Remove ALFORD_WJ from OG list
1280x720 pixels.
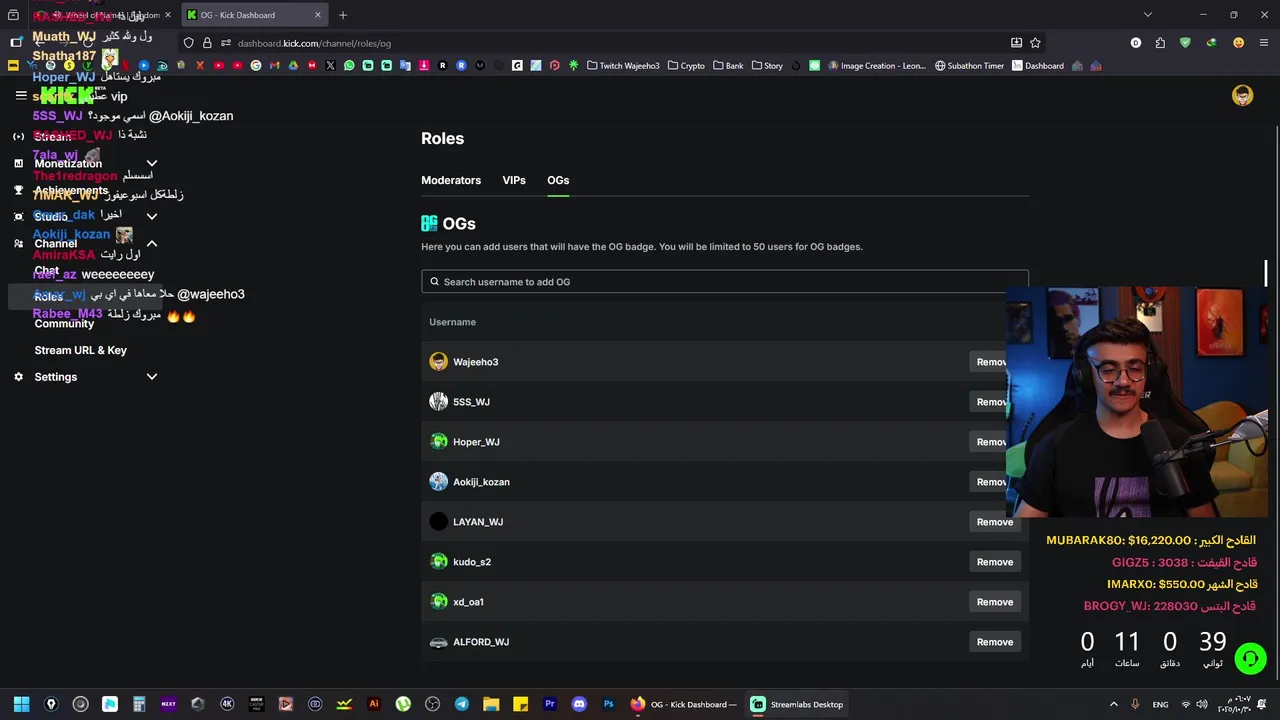995,642
